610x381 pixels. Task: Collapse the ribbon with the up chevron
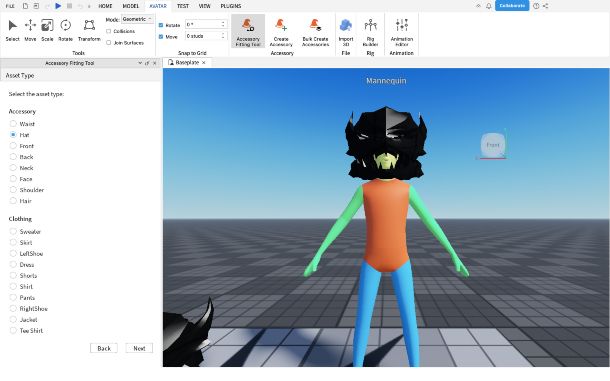tap(479, 6)
